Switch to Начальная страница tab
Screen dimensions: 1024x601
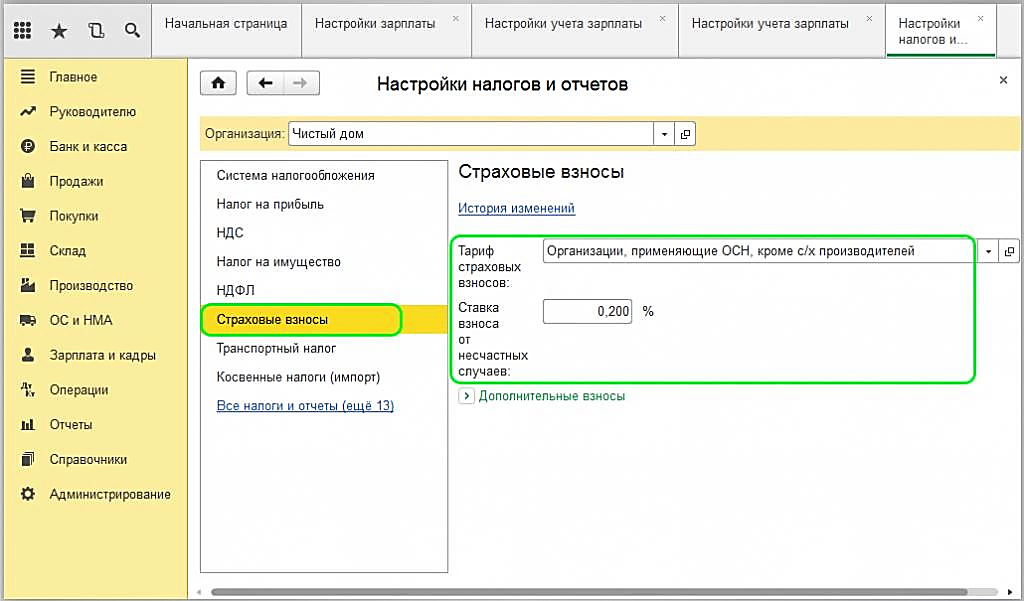[226, 30]
